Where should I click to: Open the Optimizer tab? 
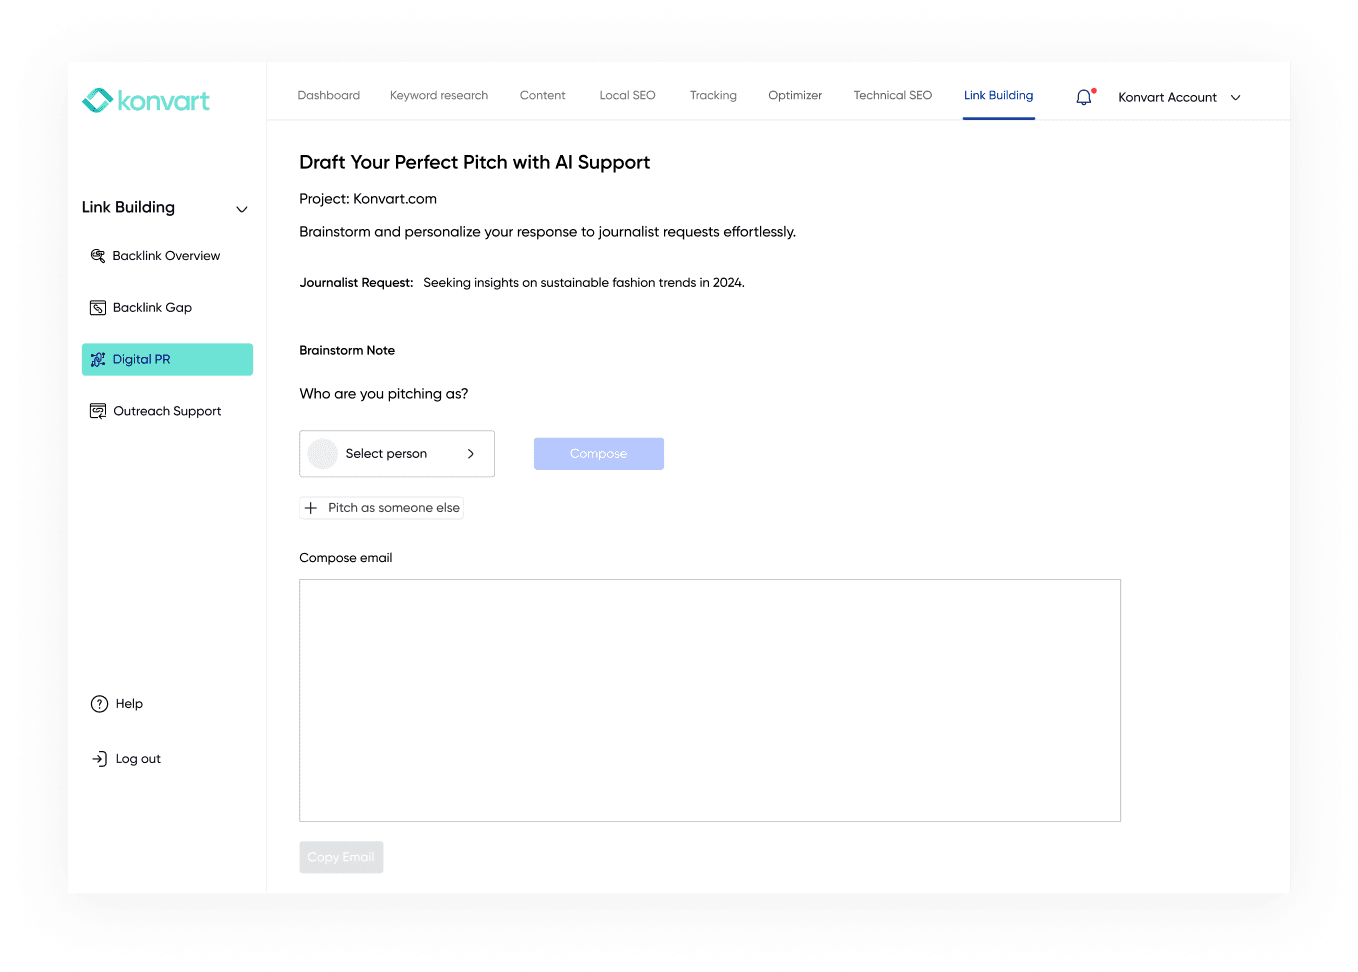coord(795,96)
